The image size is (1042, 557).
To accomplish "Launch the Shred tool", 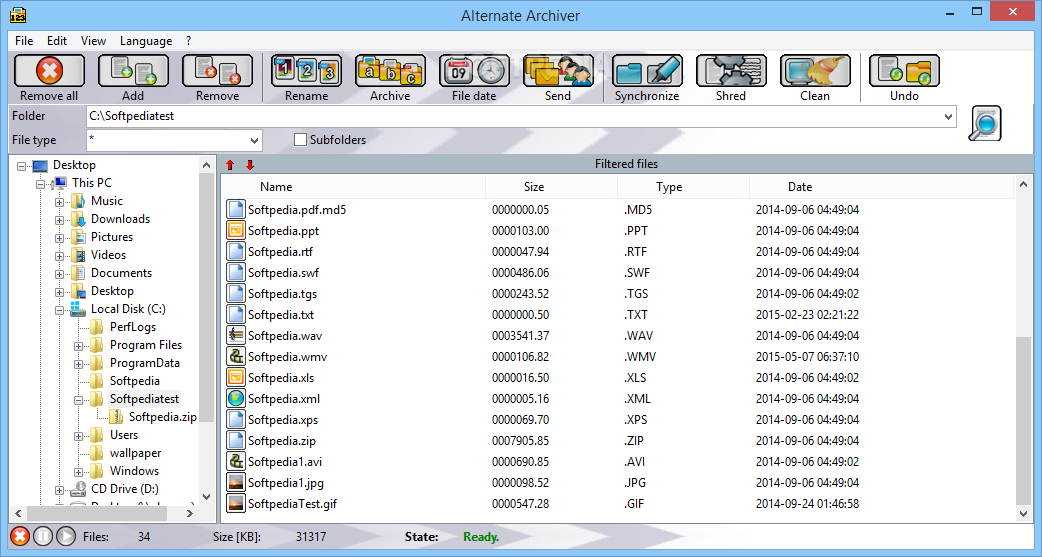I will [x=731, y=70].
